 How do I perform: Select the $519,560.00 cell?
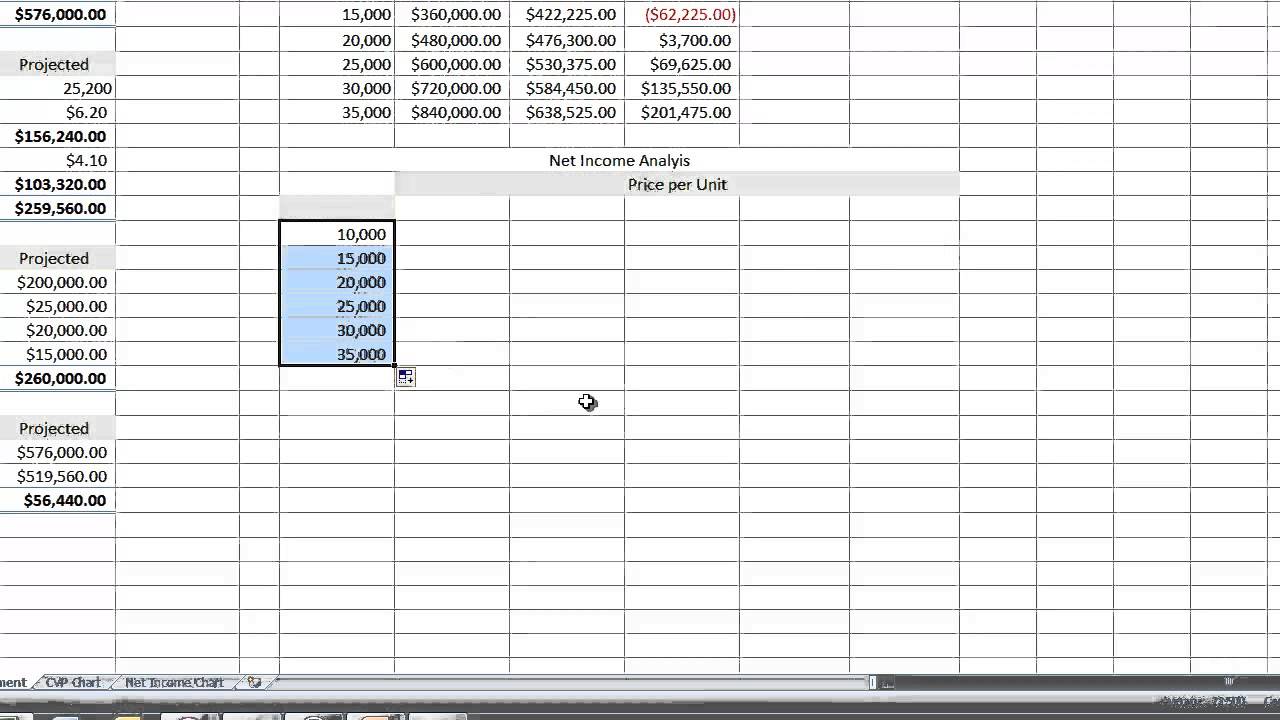[x=57, y=476]
